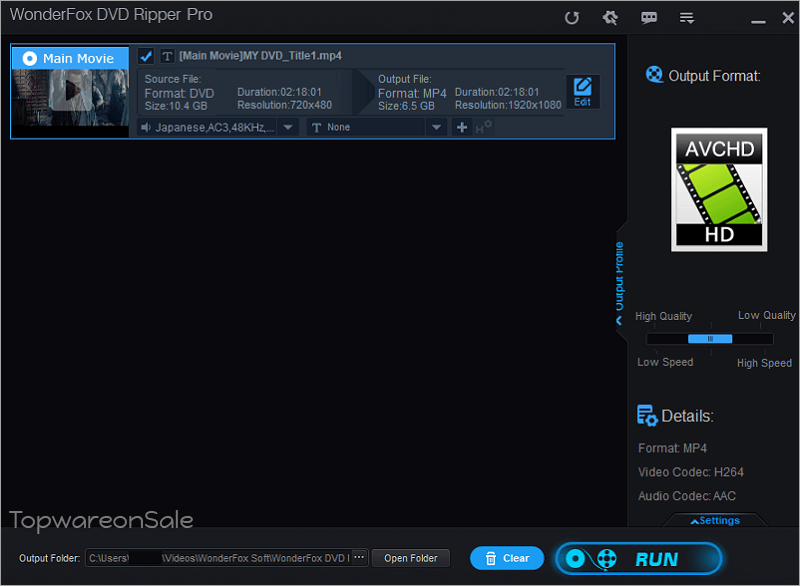This screenshot has height=586, width=800.
Task: Click the output folder path field
Action: pos(218,558)
